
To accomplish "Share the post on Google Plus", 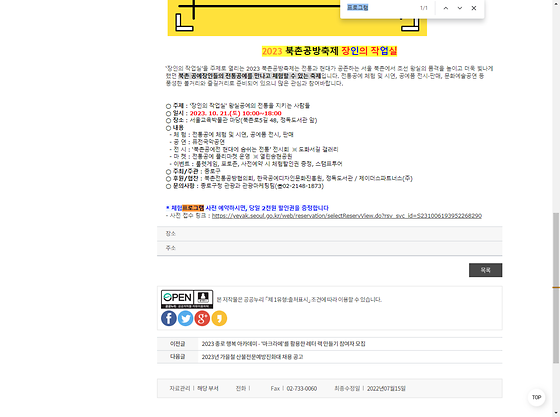I will tap(202, 318).
